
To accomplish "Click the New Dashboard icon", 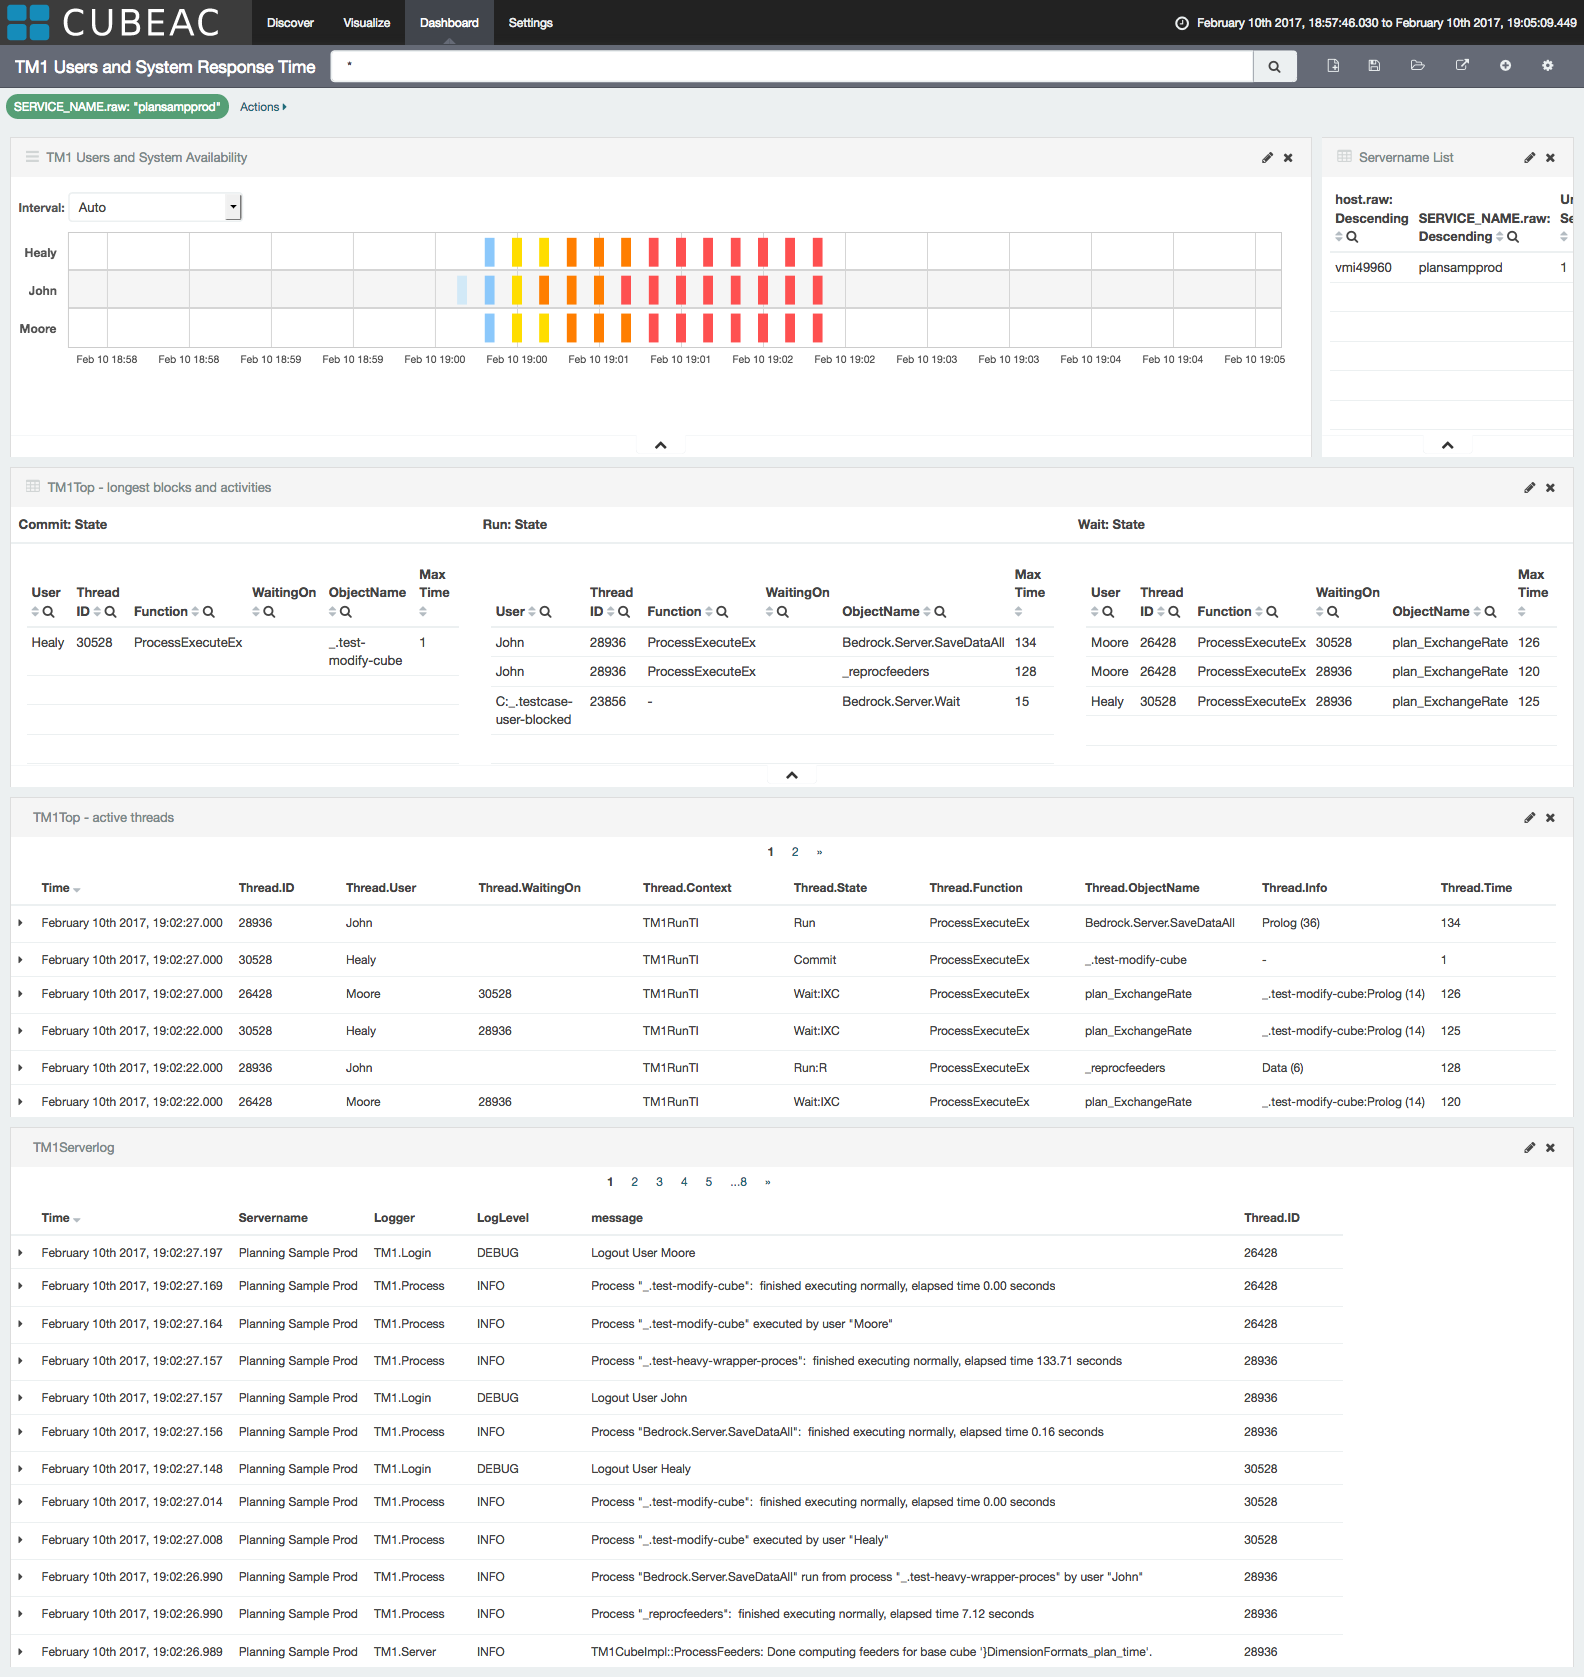I will point(1333,66).
